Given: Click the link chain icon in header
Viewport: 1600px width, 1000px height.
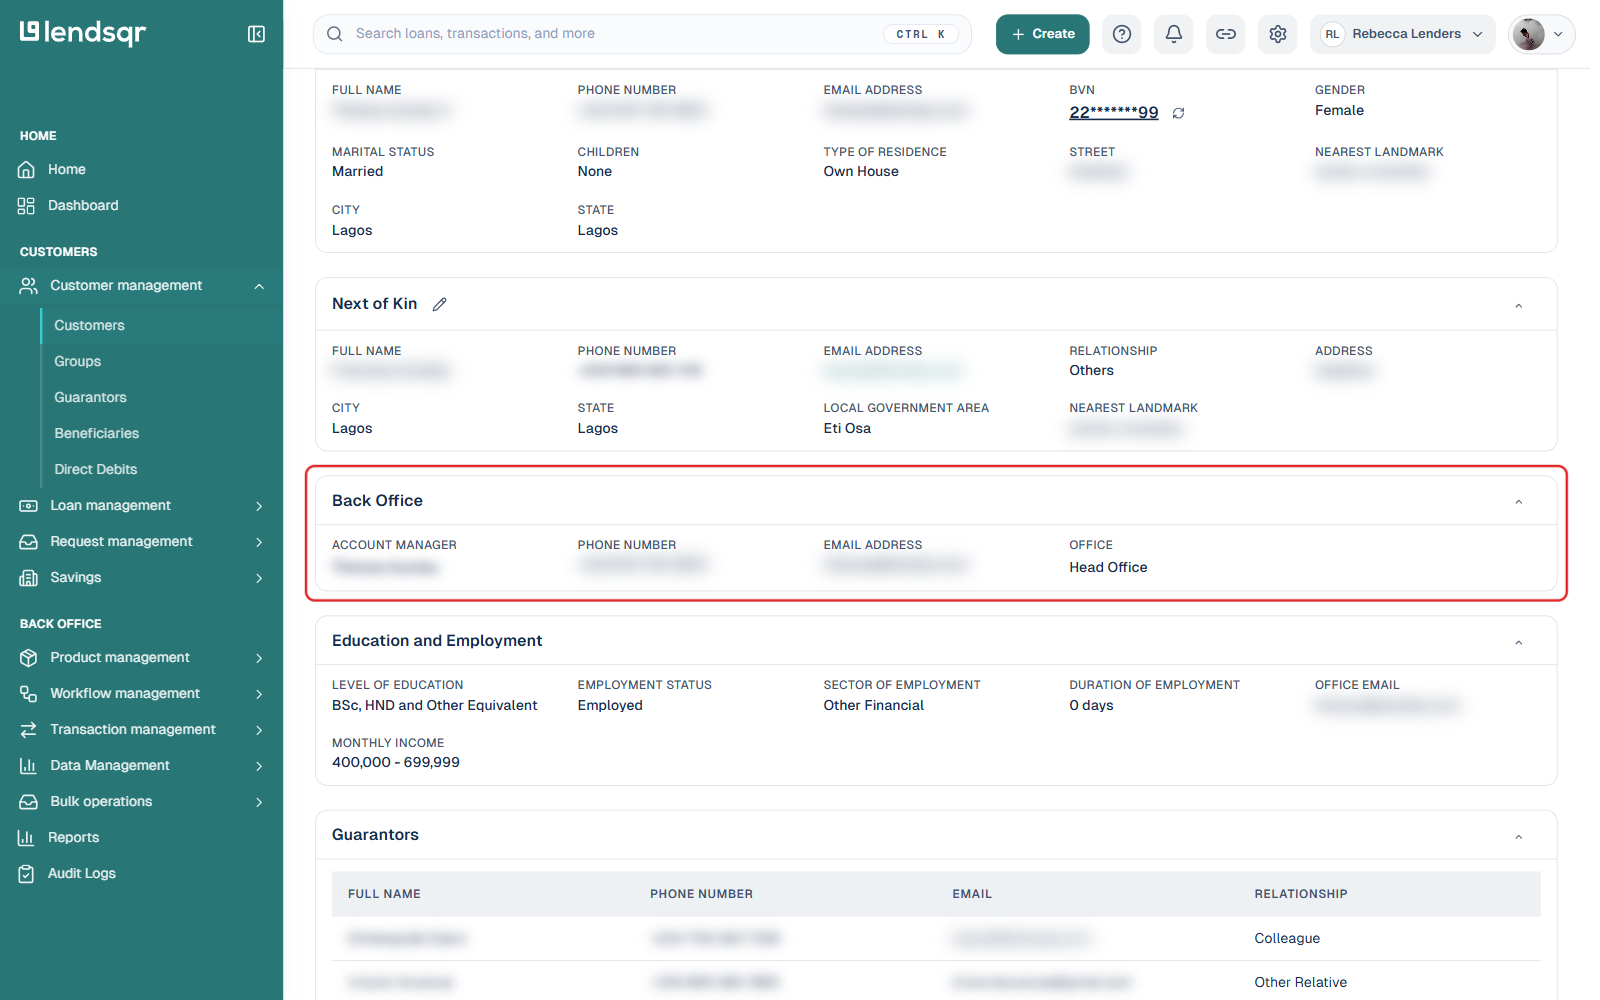Looking at the screenshot, I should (x=1226, y=34).
